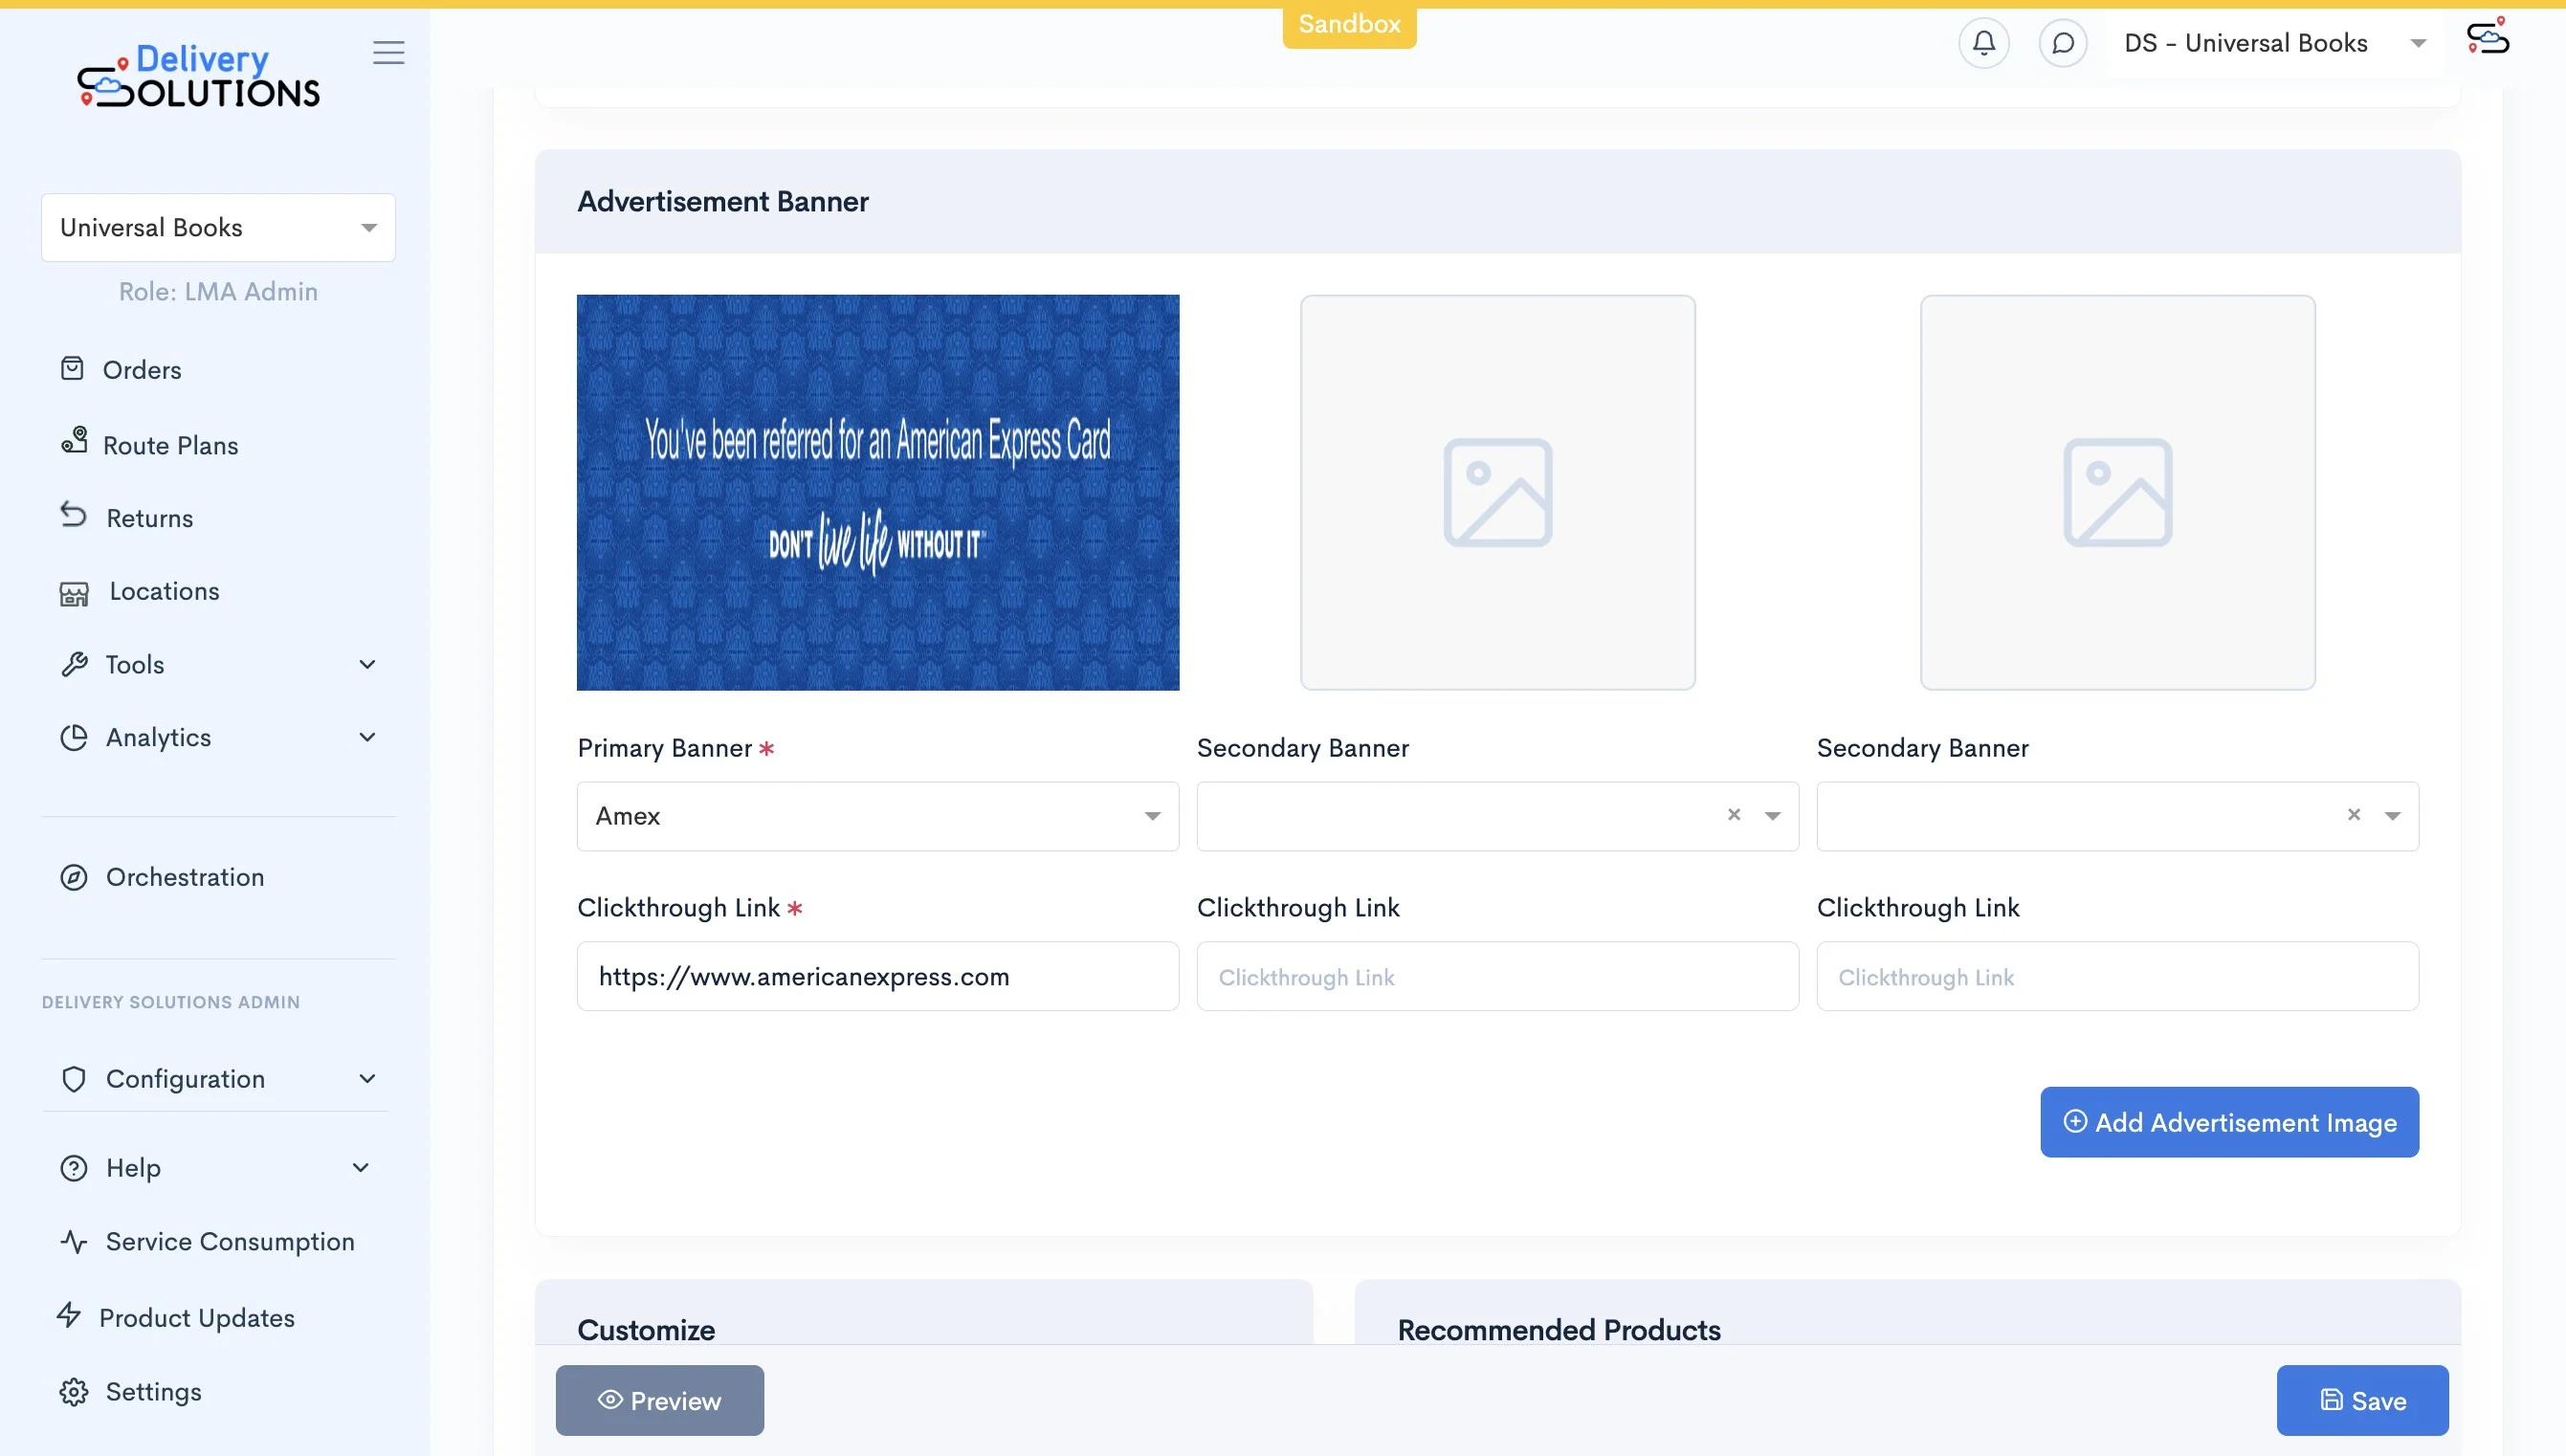Screen dimensions: 2566x1456
Task: Expand the Help submenu chevron
Action: [361, 1168]
